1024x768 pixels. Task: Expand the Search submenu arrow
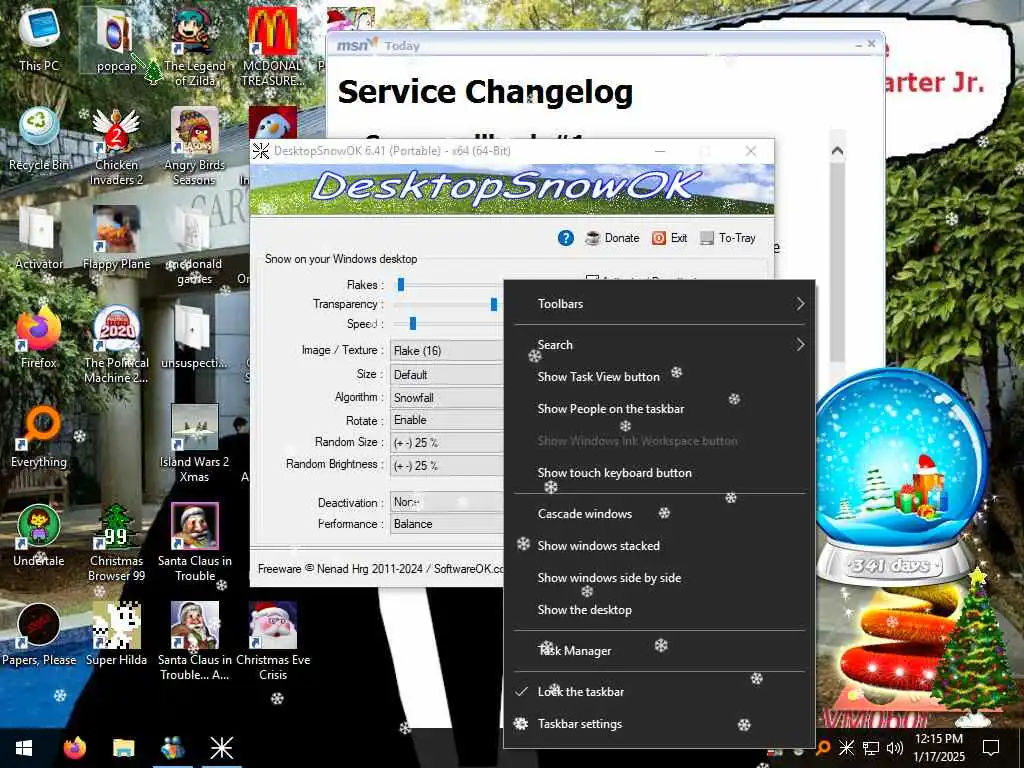click(800, 345)
